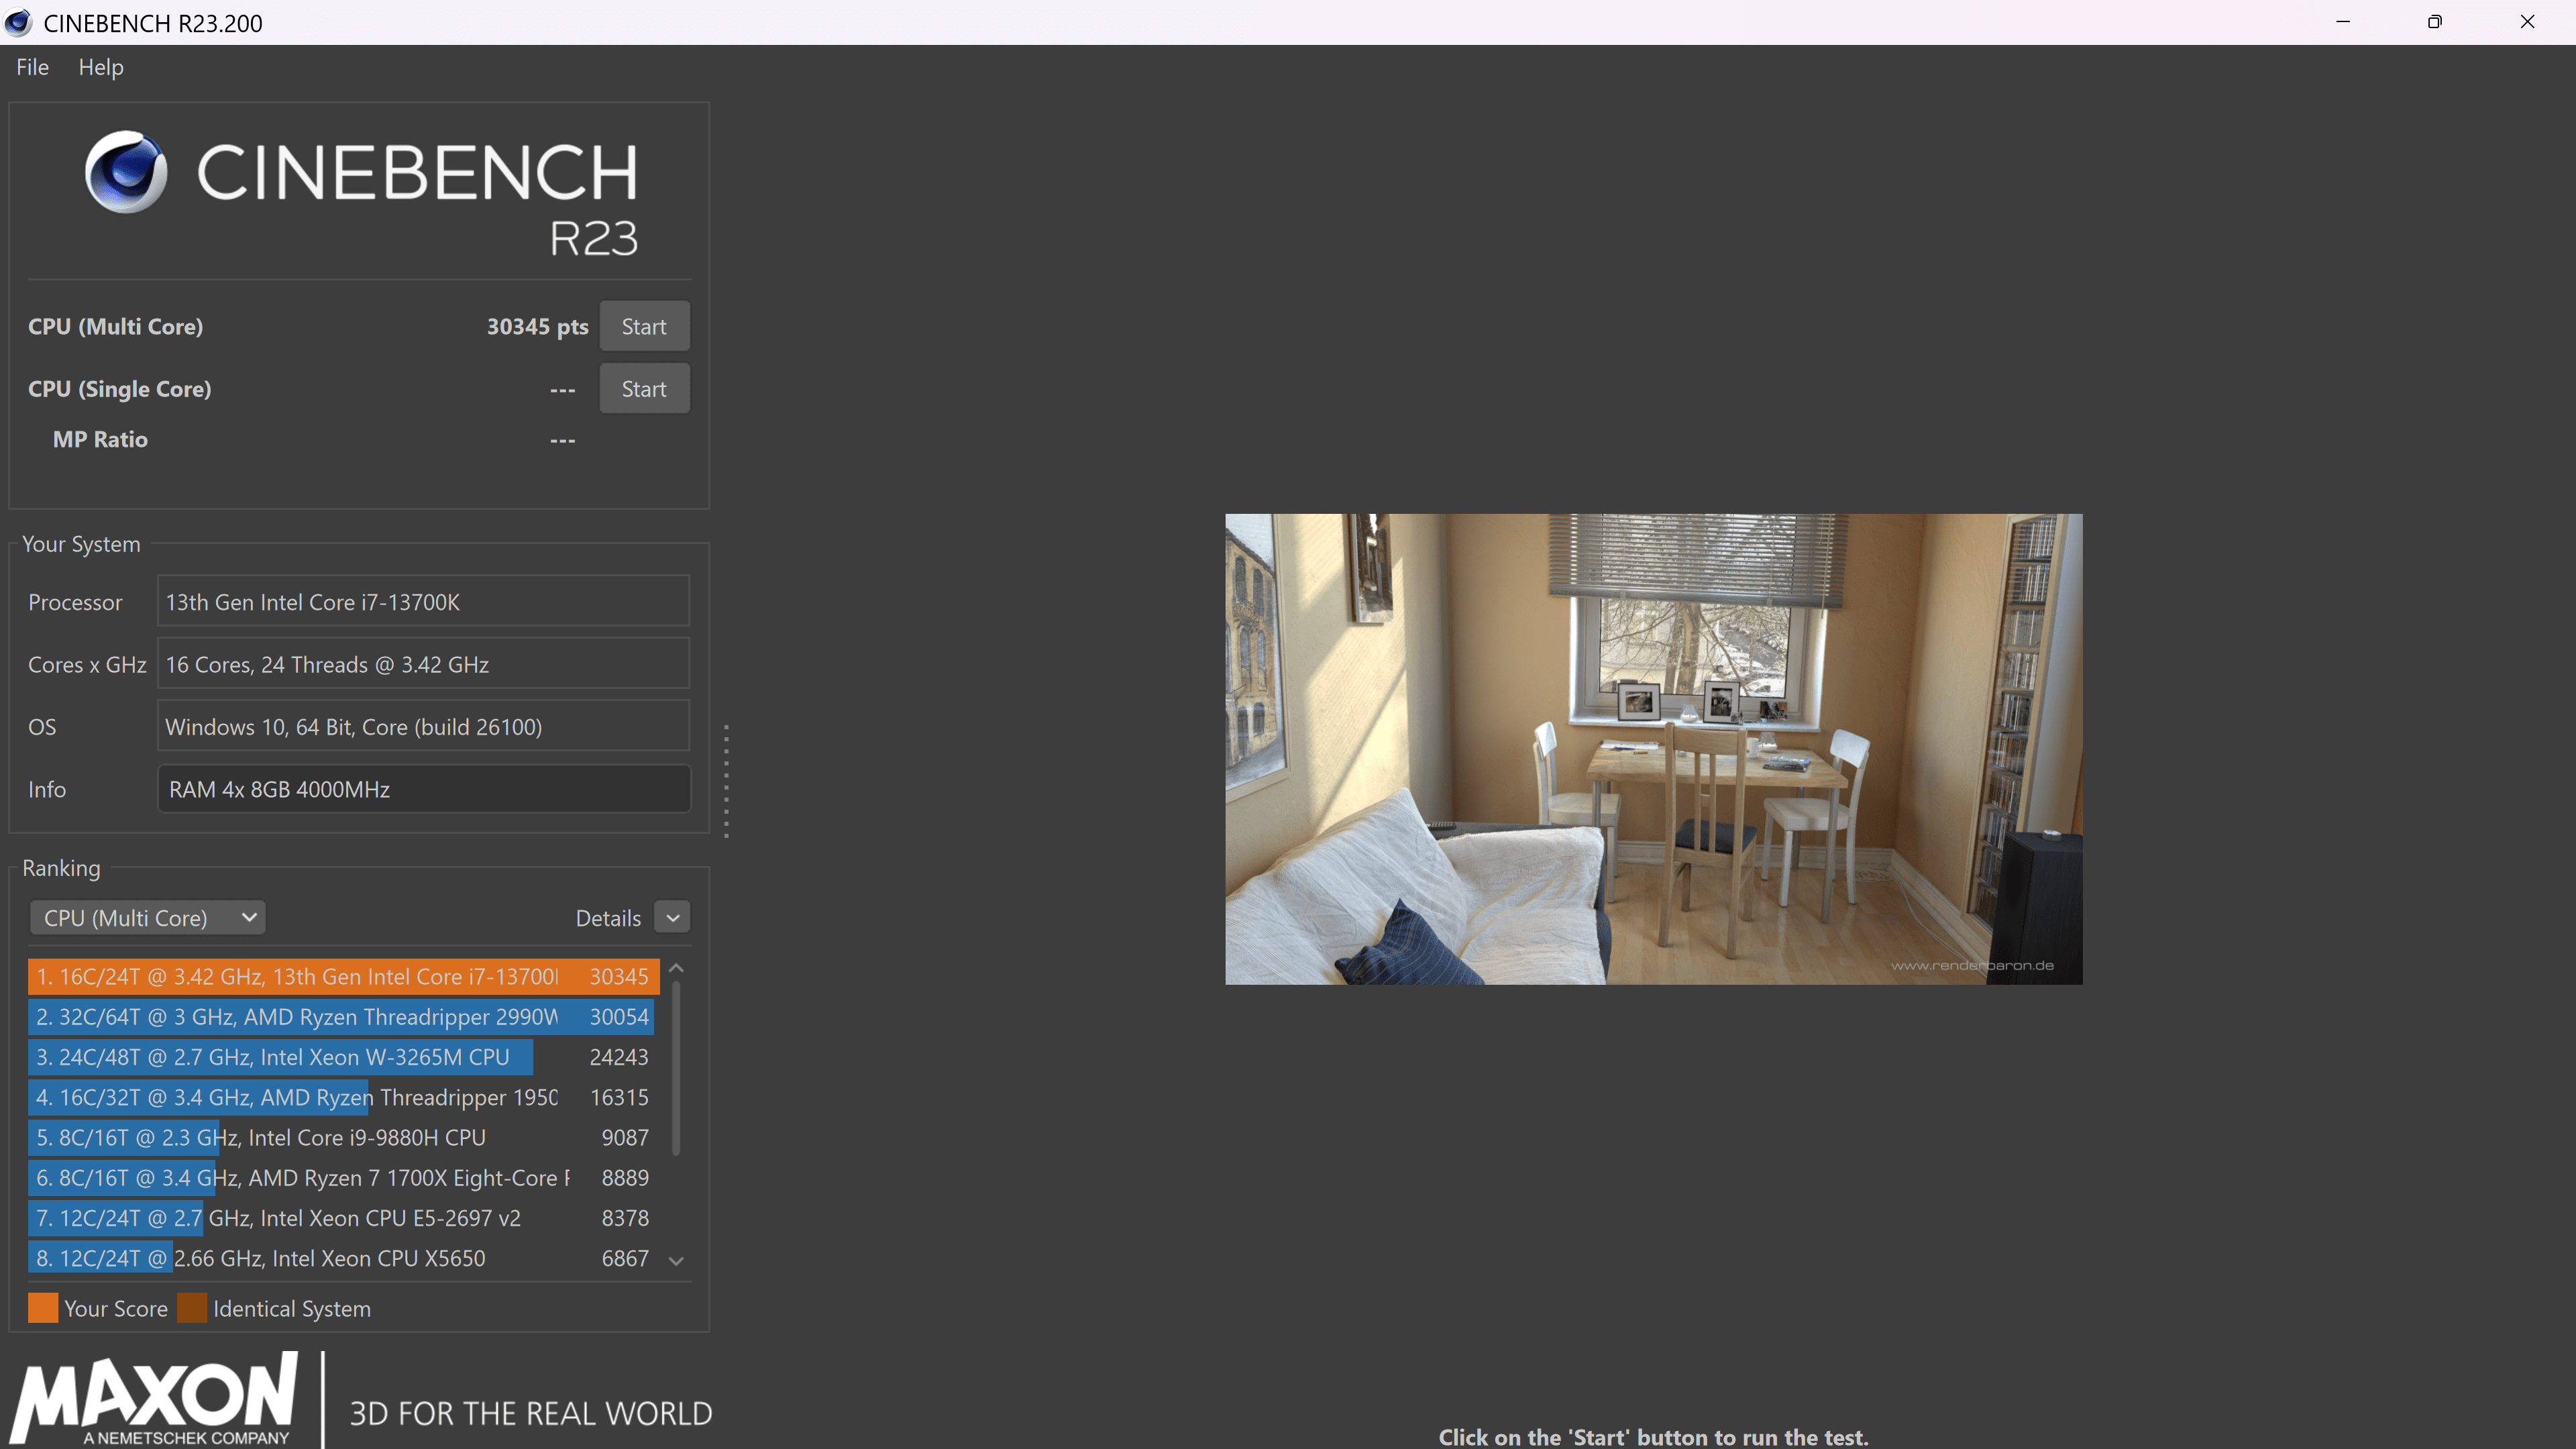Click the ranking list scroll up arrow
This screenshot has height=1449, width=2576.
tap(676, 968)
